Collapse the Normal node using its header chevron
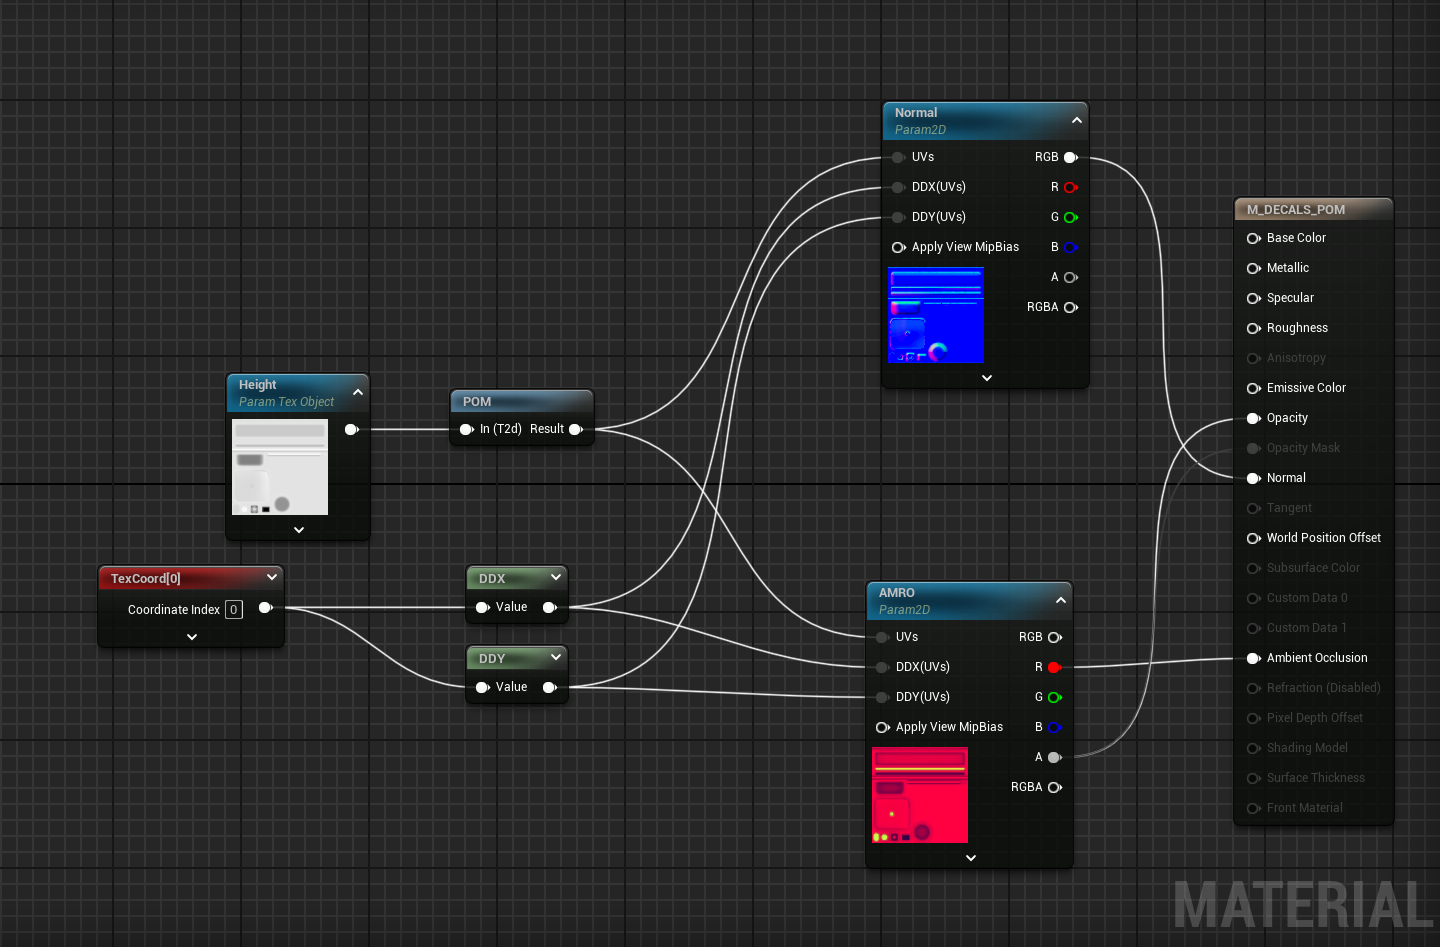The image size is (1440, 947). coord(1076,119)
